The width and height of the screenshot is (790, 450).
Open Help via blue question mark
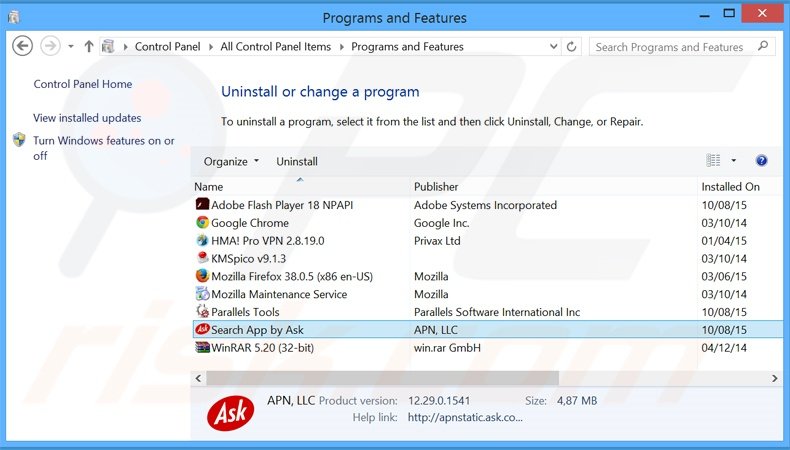click(761, 160)
